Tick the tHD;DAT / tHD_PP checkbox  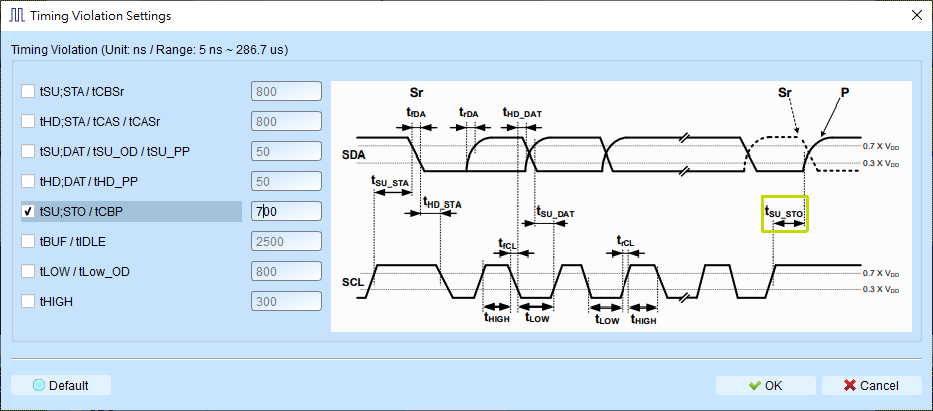click(28, 181)
